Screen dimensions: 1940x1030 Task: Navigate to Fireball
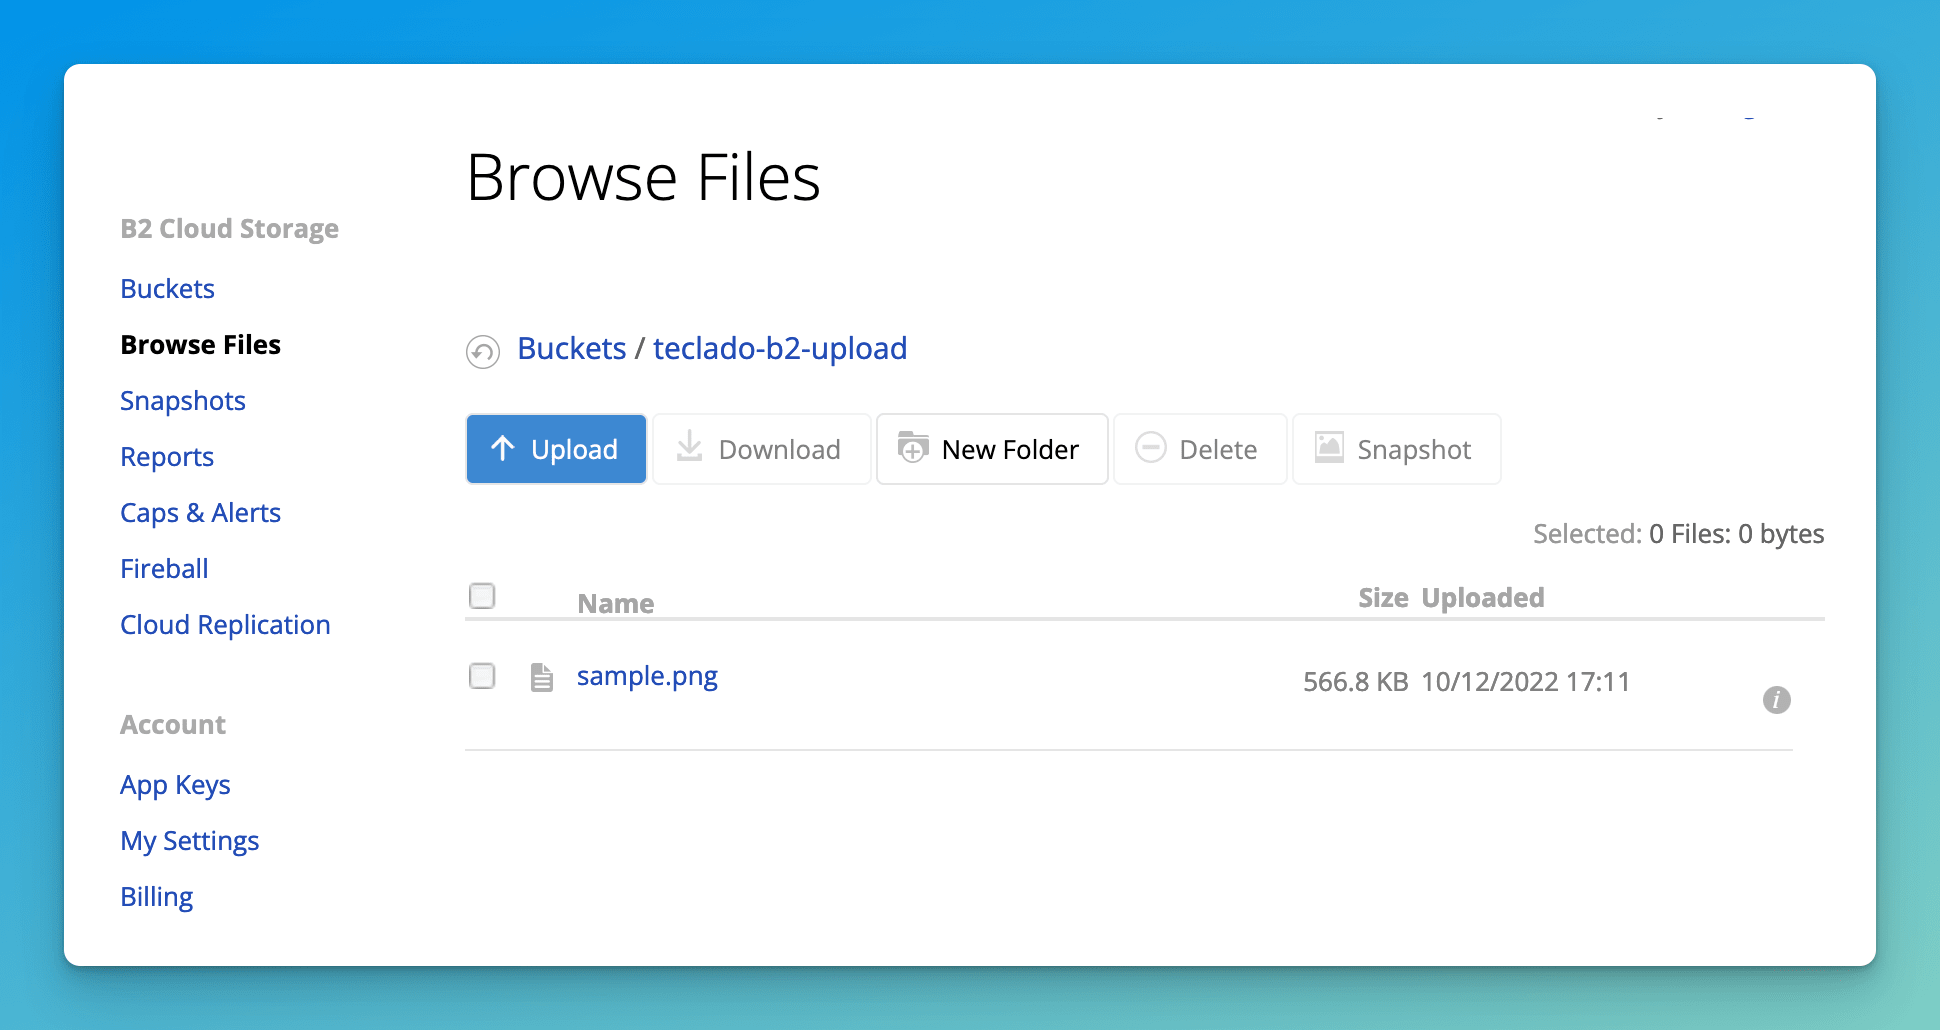pyautogui.click(x=164, y=569)
